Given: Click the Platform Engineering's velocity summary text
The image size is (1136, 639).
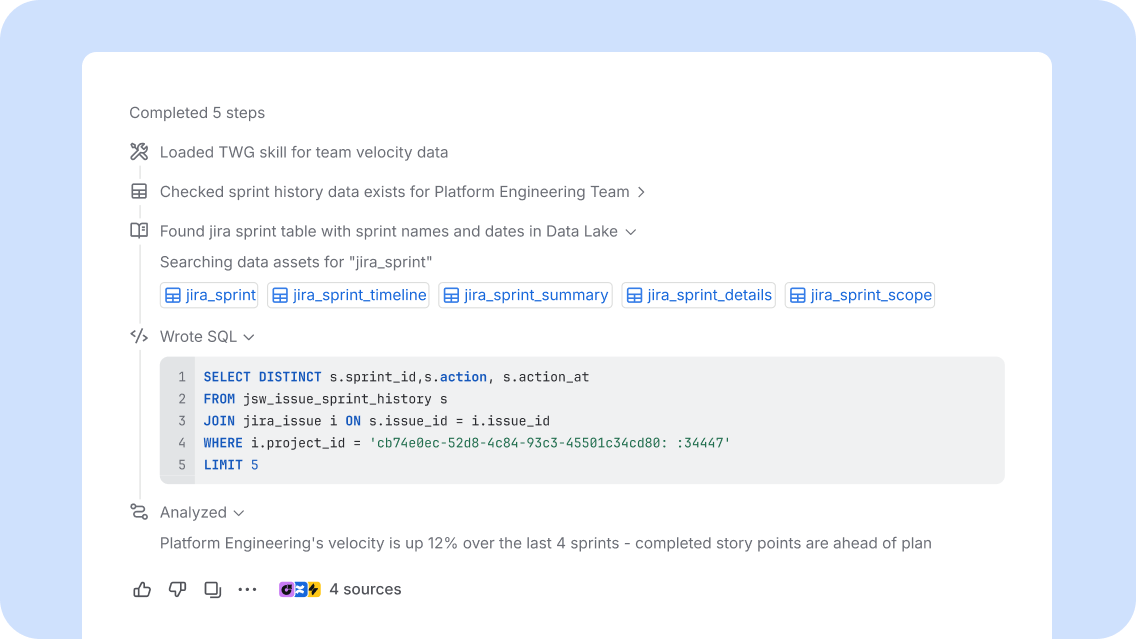Looking at the screenshot, I should [x=546, y=543].
